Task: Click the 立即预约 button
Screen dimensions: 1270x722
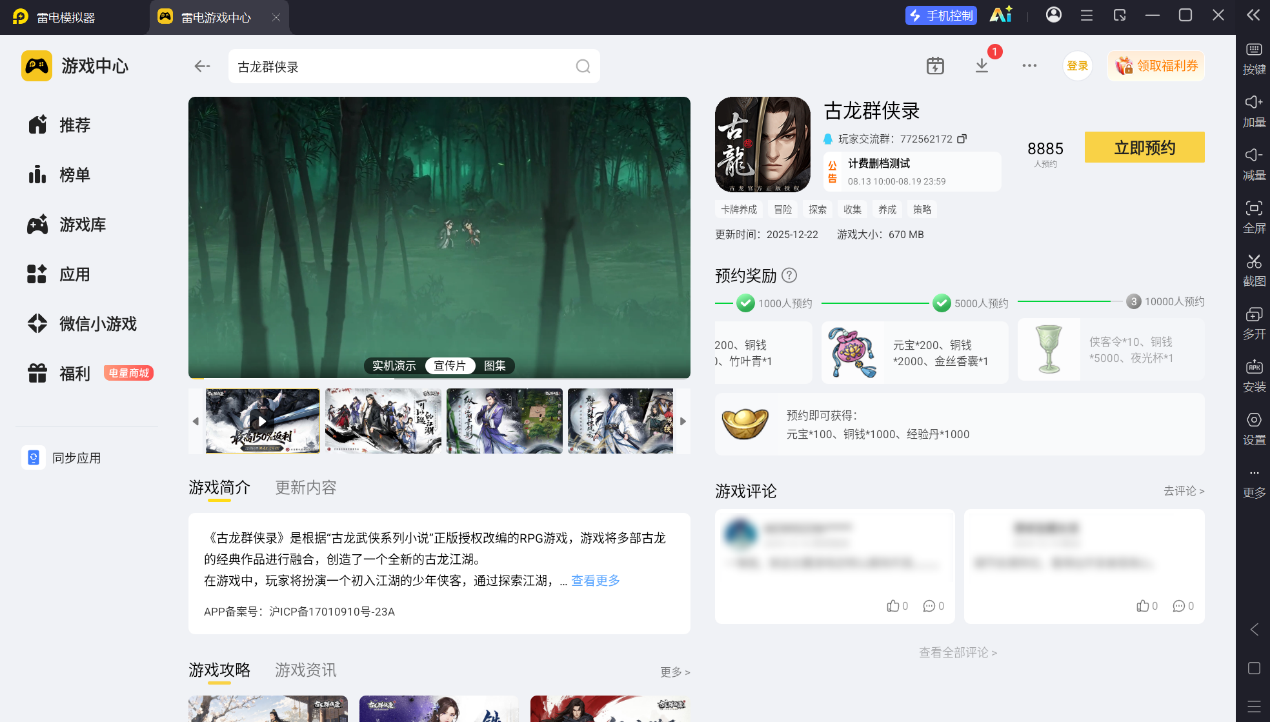Action: 1144,147
